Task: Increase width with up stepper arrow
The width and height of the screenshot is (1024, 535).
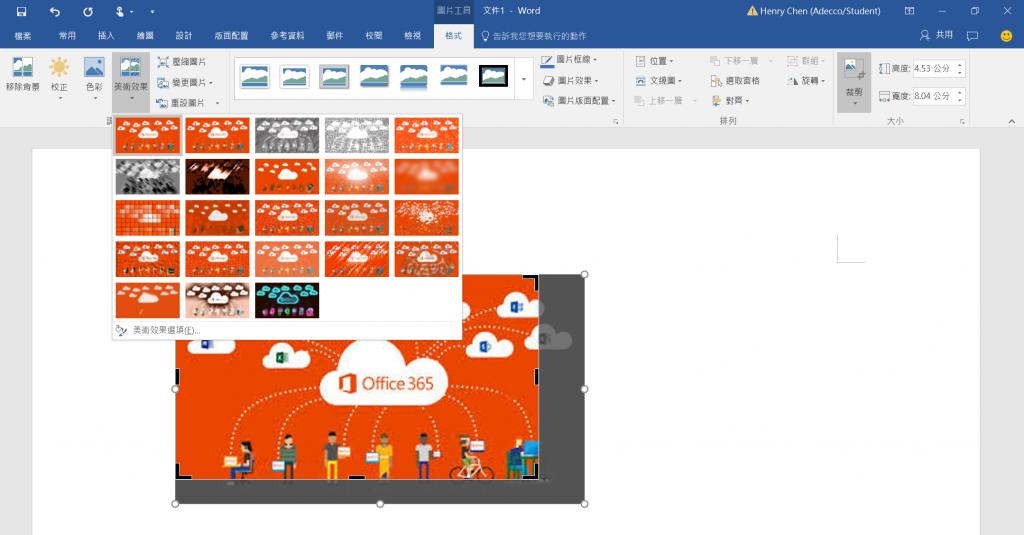Action: 960,93
